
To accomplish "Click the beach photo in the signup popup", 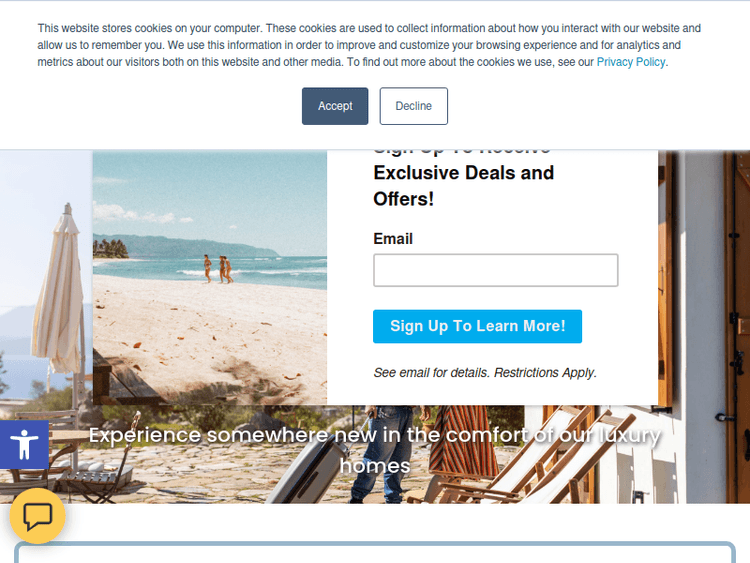I will click(x=210, y=277).
